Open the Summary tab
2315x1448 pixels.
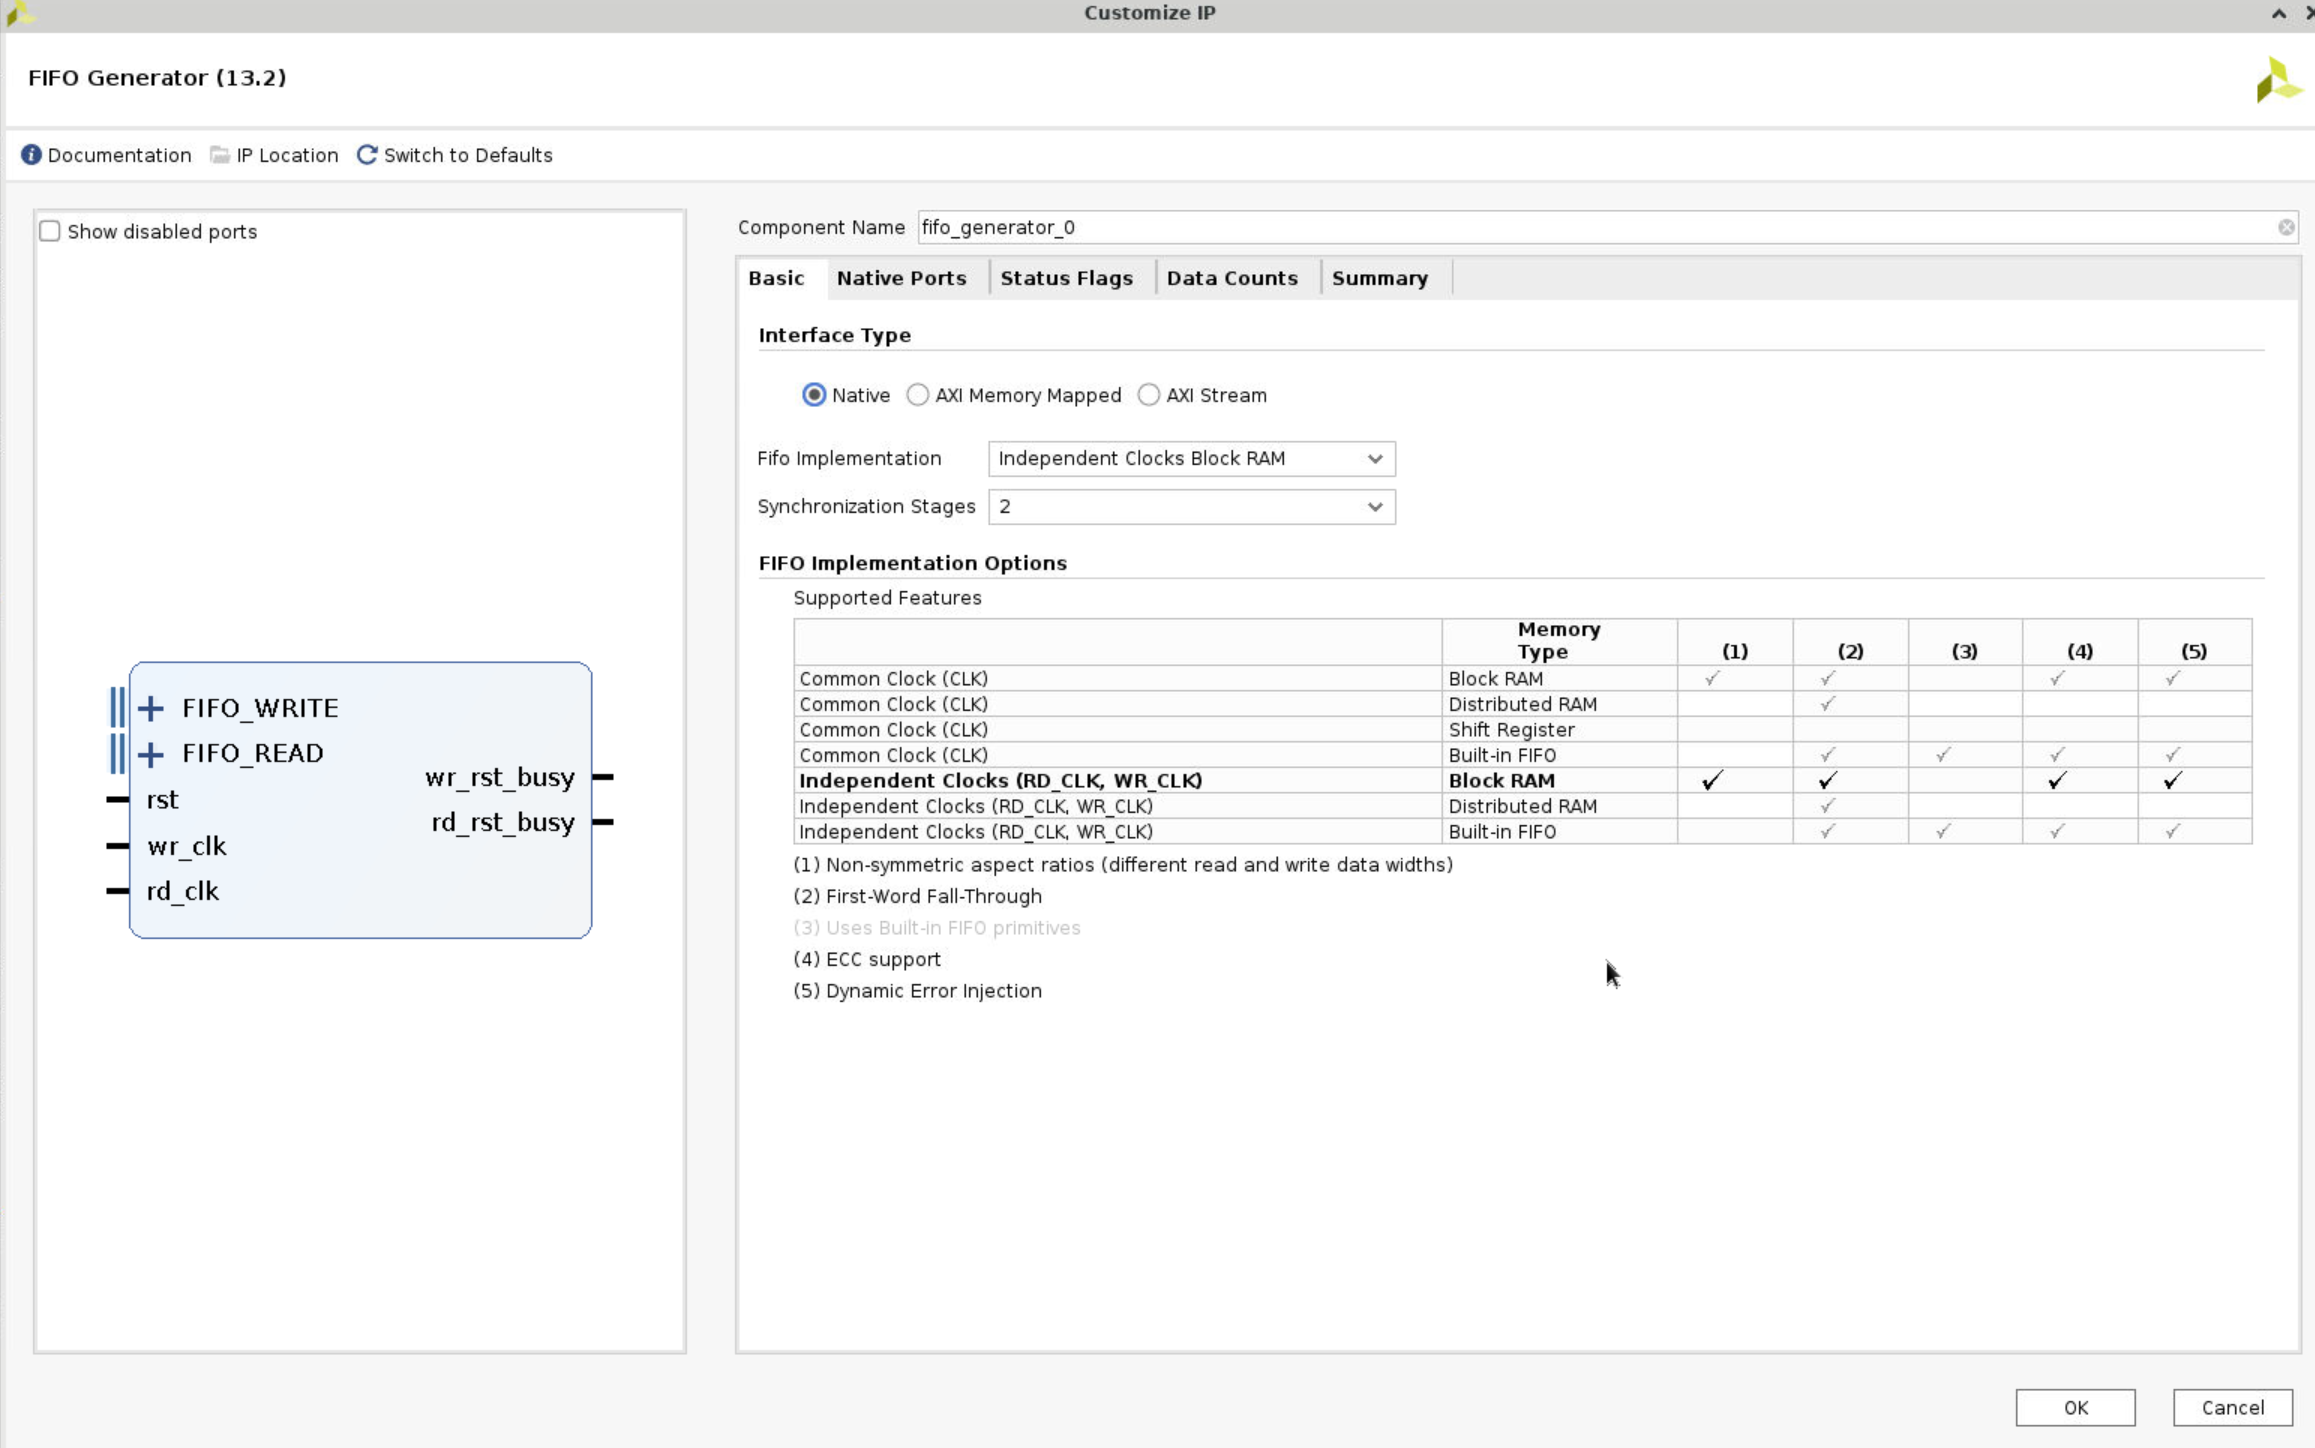[x=1378, y=277]
